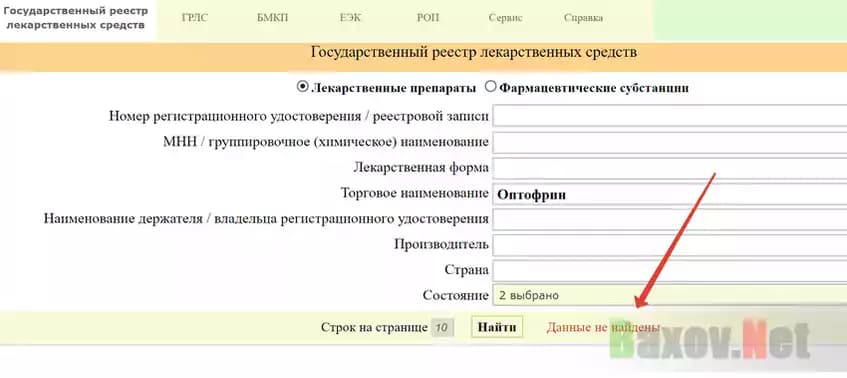Open the ГРЛС menu

pos(194,18)
